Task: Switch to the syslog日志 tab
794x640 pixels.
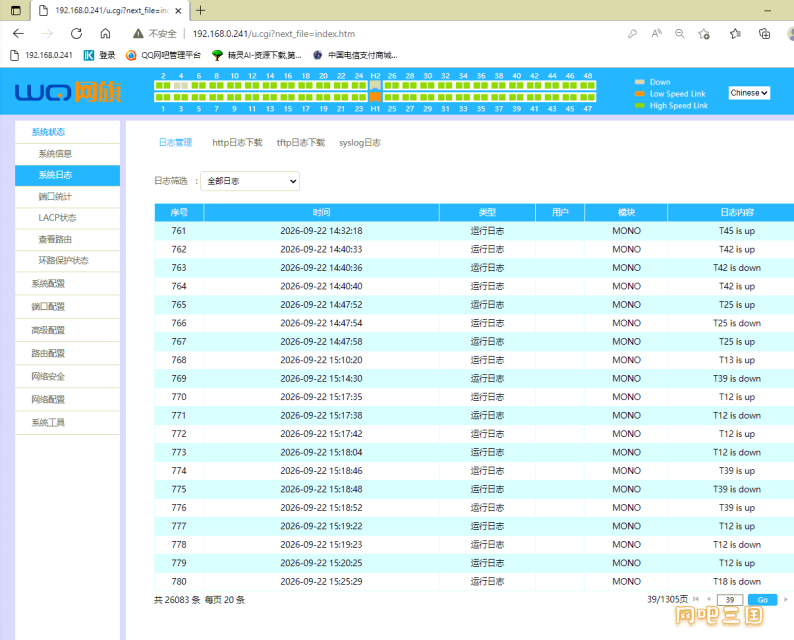Action: [360, 143]
